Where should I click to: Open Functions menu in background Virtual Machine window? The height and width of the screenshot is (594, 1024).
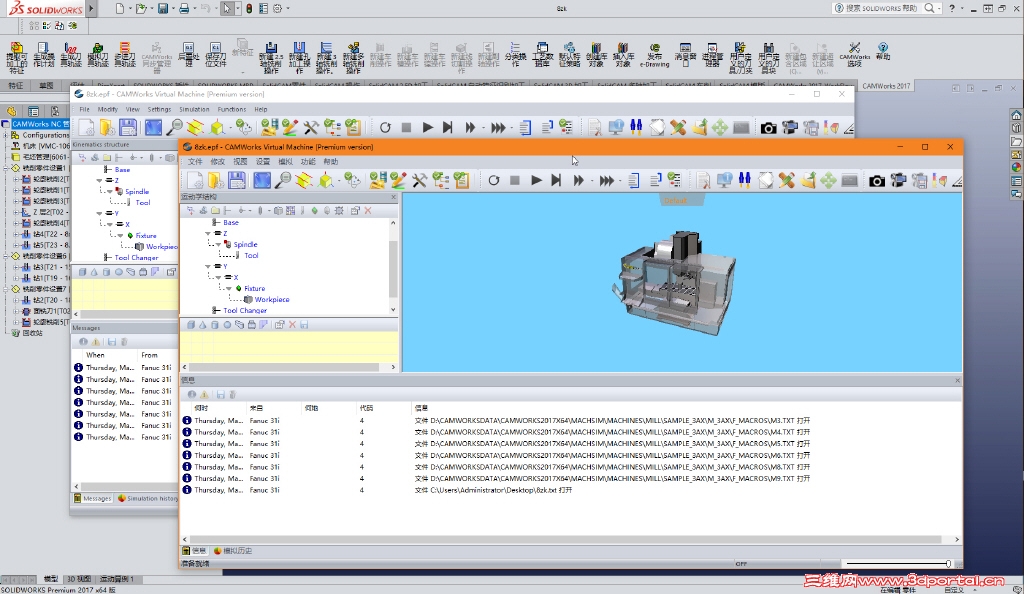click(232, 110)
